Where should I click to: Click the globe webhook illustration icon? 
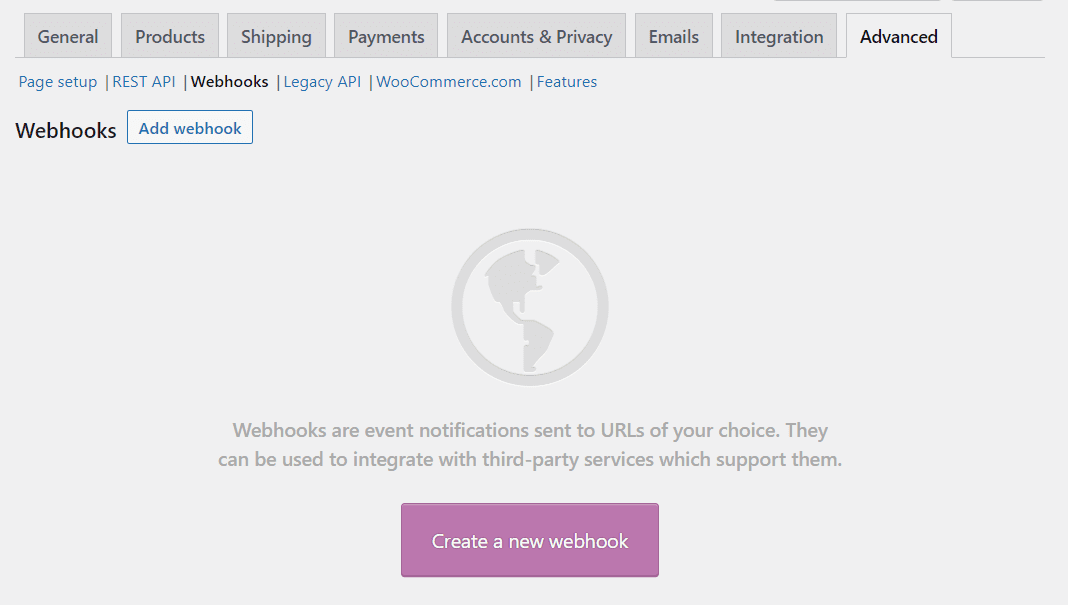point(530,305)
